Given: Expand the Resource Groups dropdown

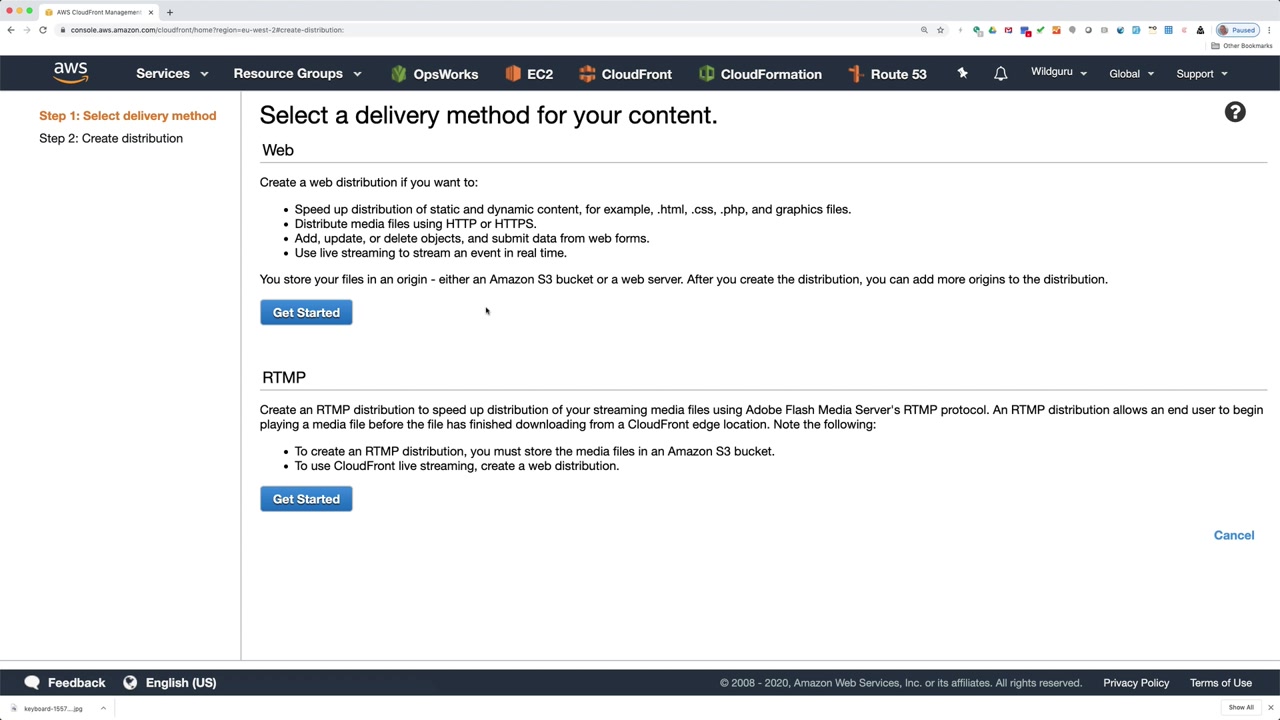Looking at the screenshot, I should point(297,74).
